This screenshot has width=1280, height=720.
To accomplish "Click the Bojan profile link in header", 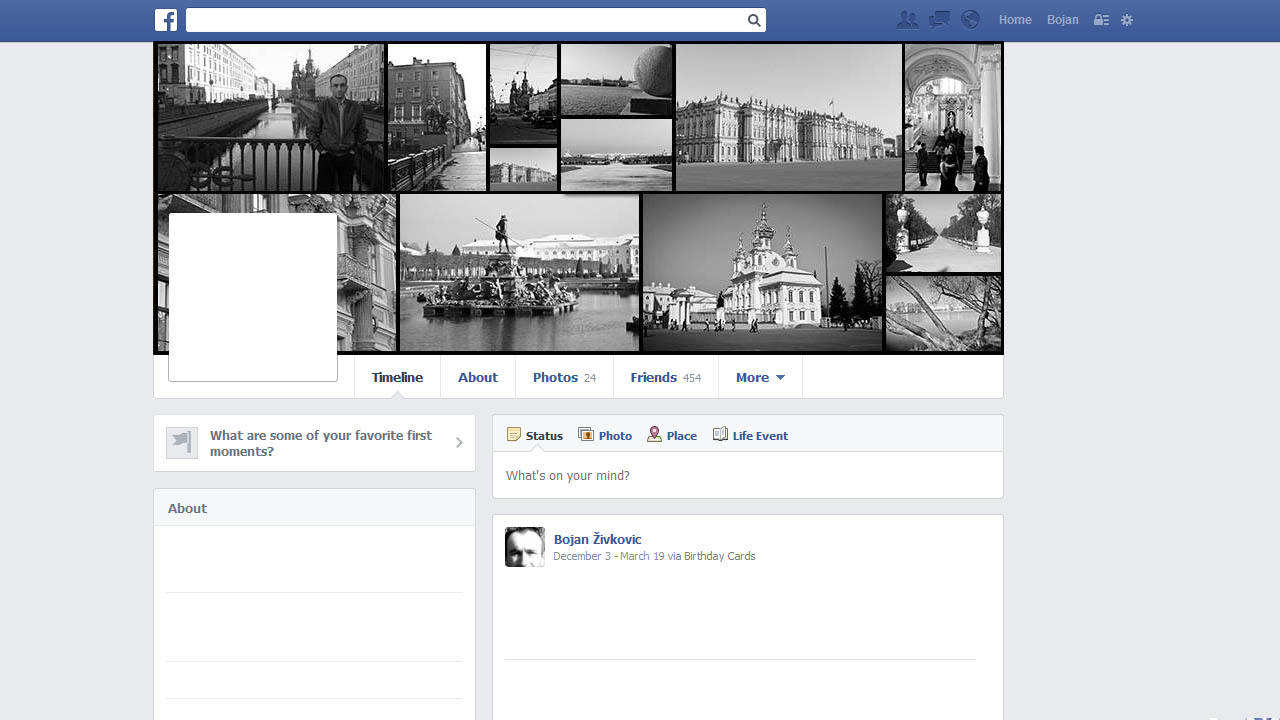I will pos(1062,20).
